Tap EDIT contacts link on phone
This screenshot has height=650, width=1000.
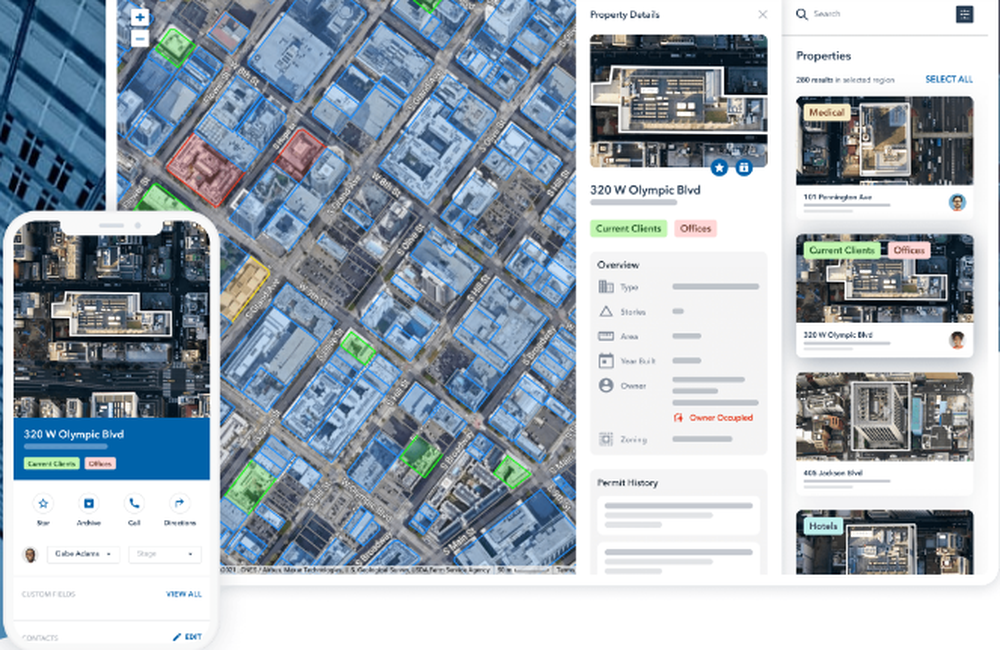point(188,637)
